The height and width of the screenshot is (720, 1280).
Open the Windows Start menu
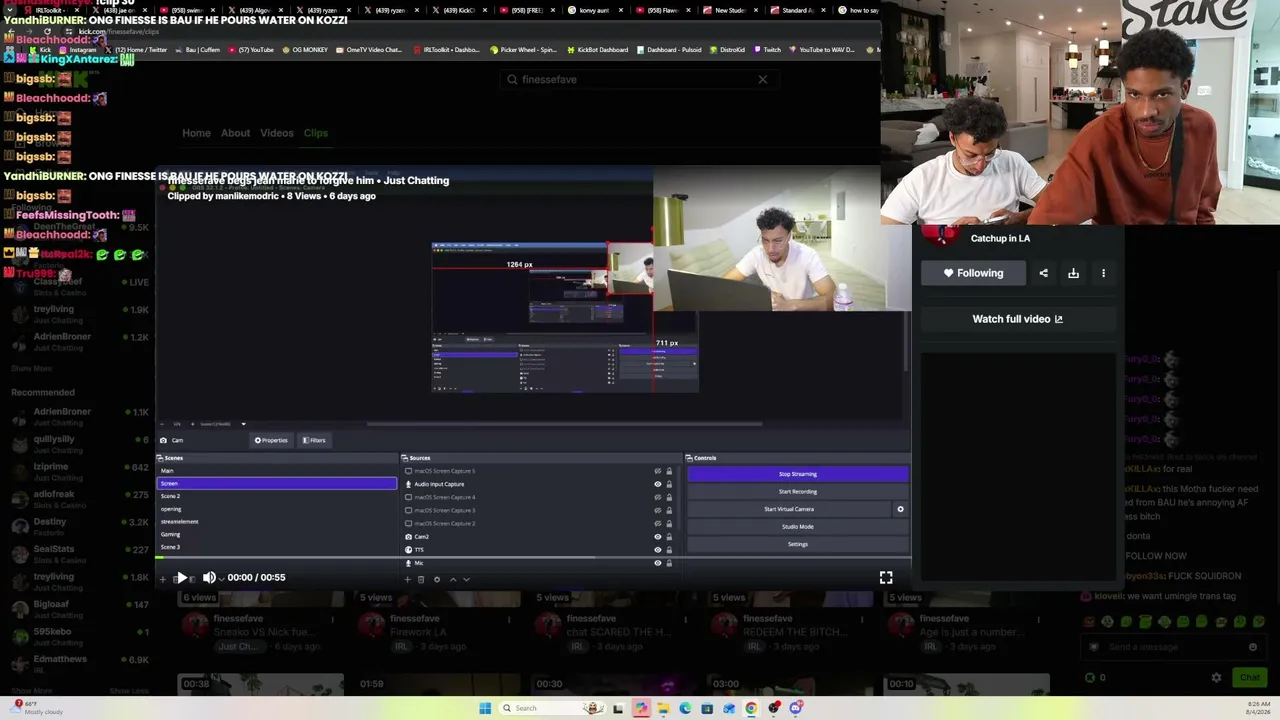pyautogui.click(x=485, y=708)
